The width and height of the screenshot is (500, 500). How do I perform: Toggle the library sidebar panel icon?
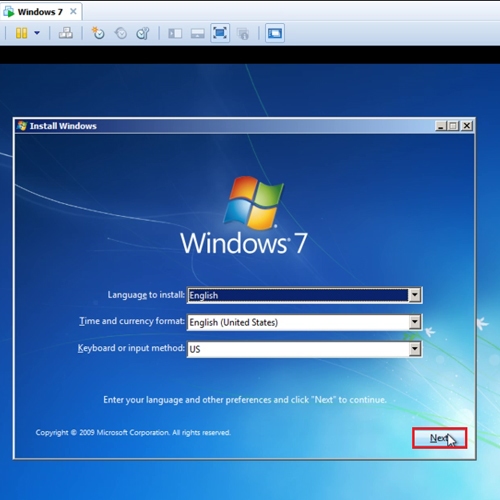175,33
